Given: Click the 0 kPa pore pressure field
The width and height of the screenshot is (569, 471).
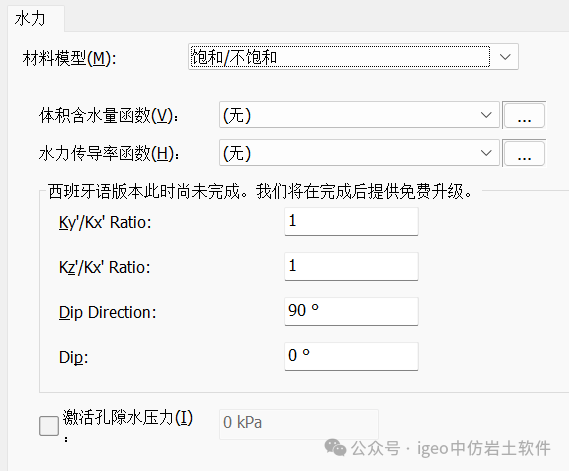Looking at the screenshot, I should pos(299,424).
